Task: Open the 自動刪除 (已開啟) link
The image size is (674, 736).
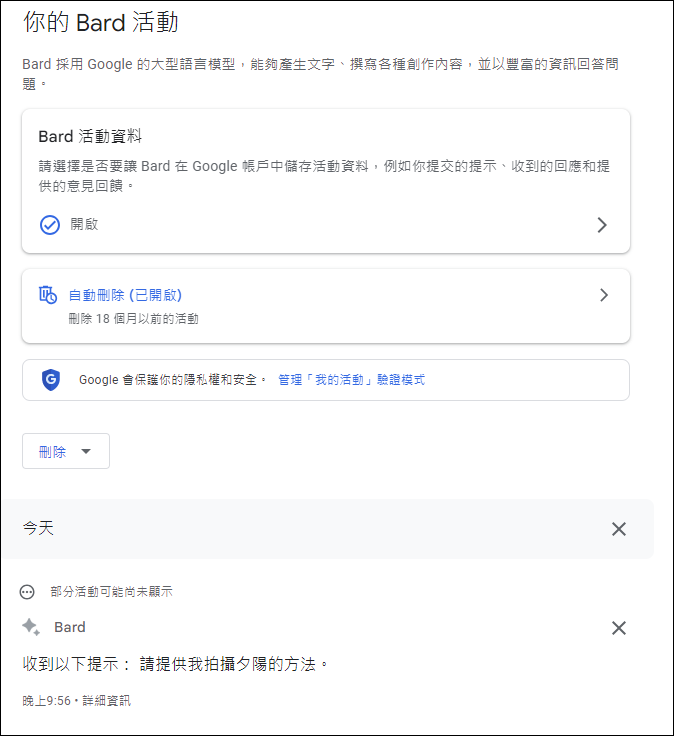Action: (125, 295)
